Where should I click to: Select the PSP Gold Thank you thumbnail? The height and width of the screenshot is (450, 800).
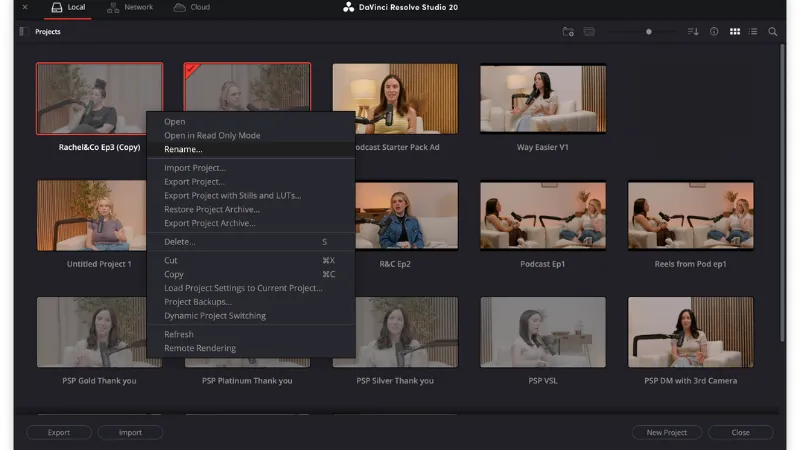coord(92,332)
